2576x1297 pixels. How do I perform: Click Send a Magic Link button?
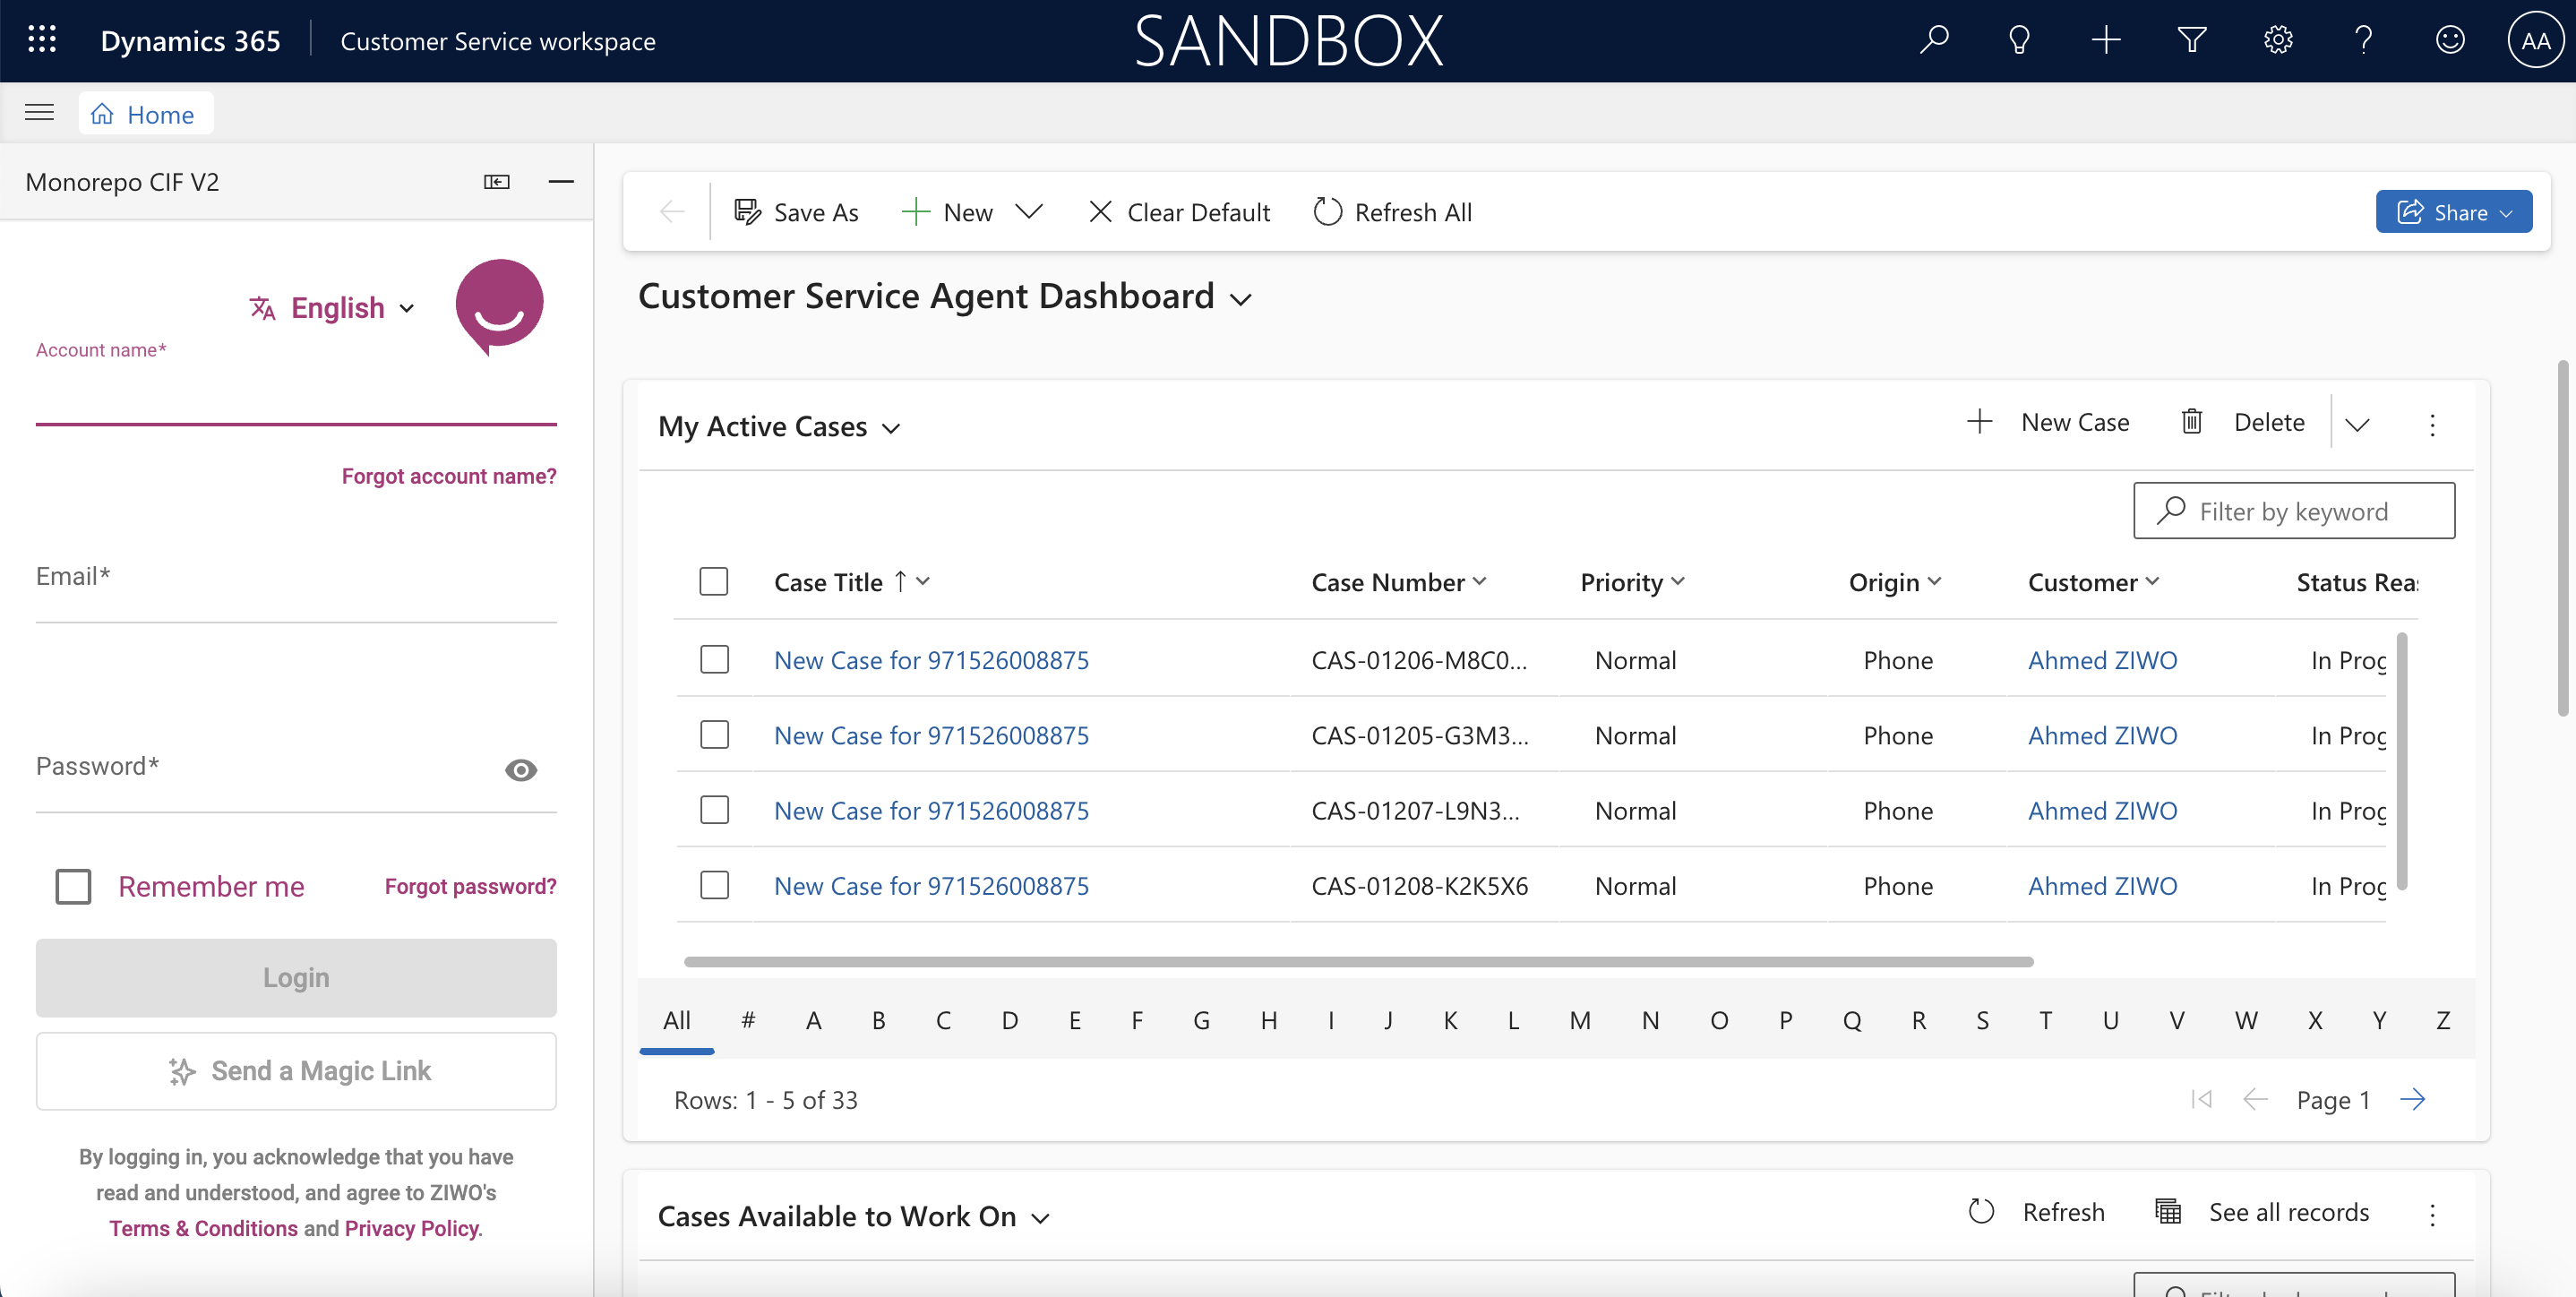tap(296, 1070)
